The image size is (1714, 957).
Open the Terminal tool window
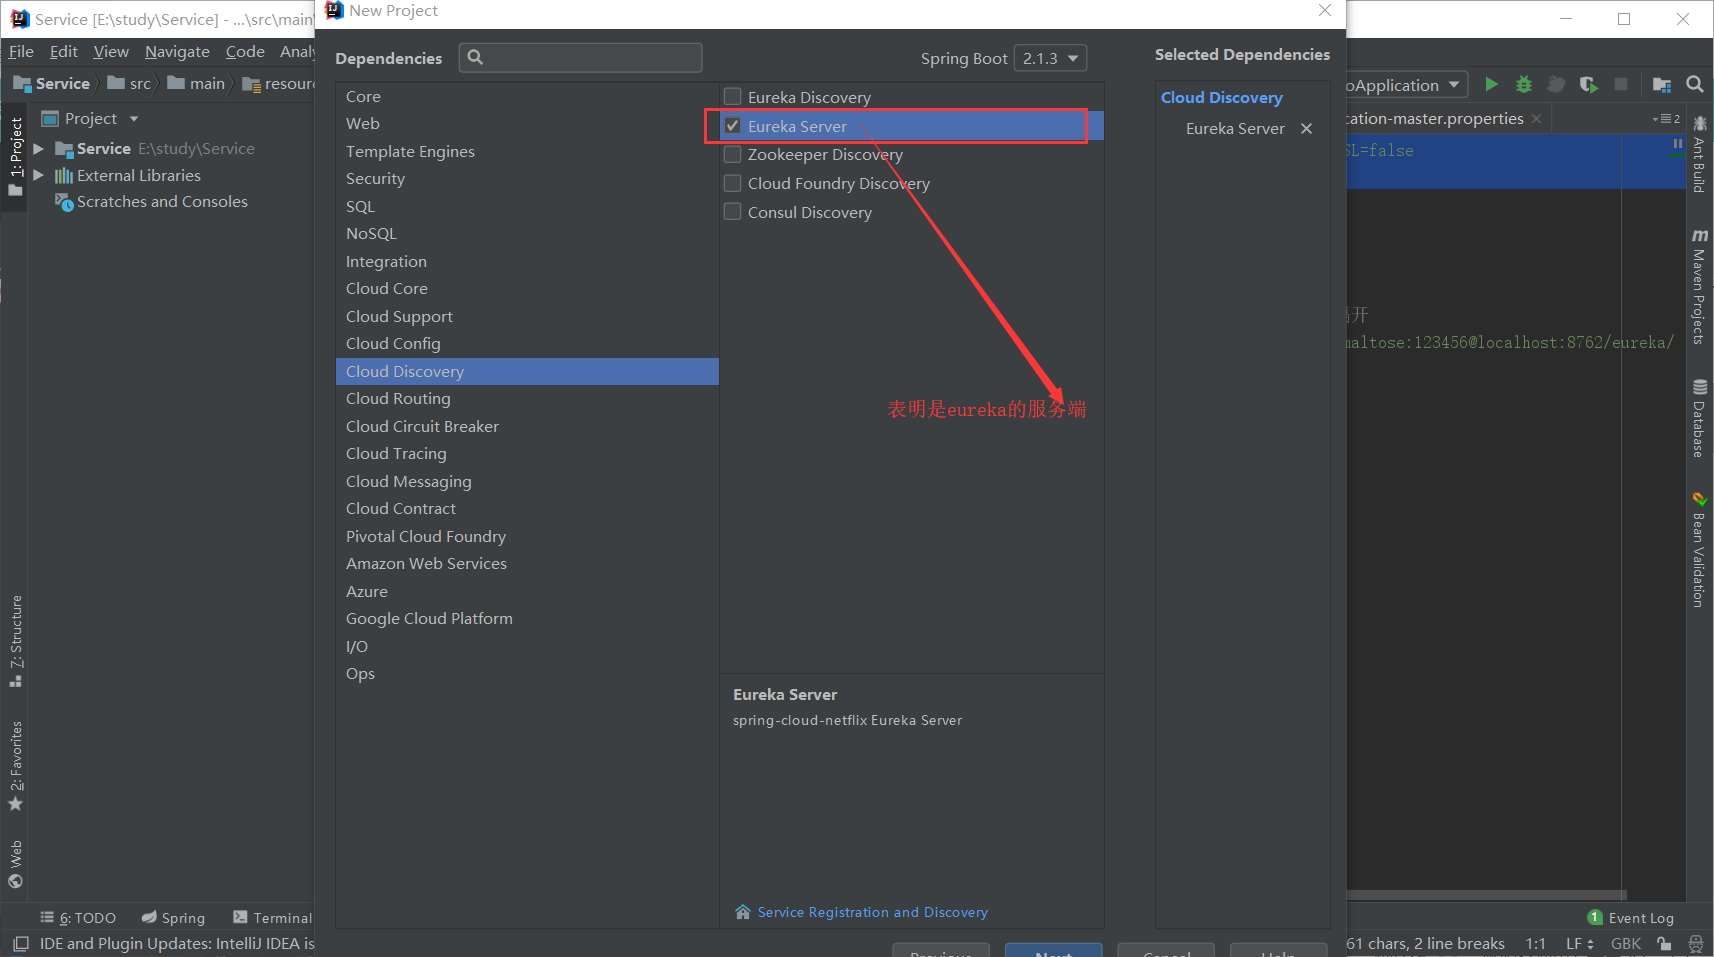[272, 918]
